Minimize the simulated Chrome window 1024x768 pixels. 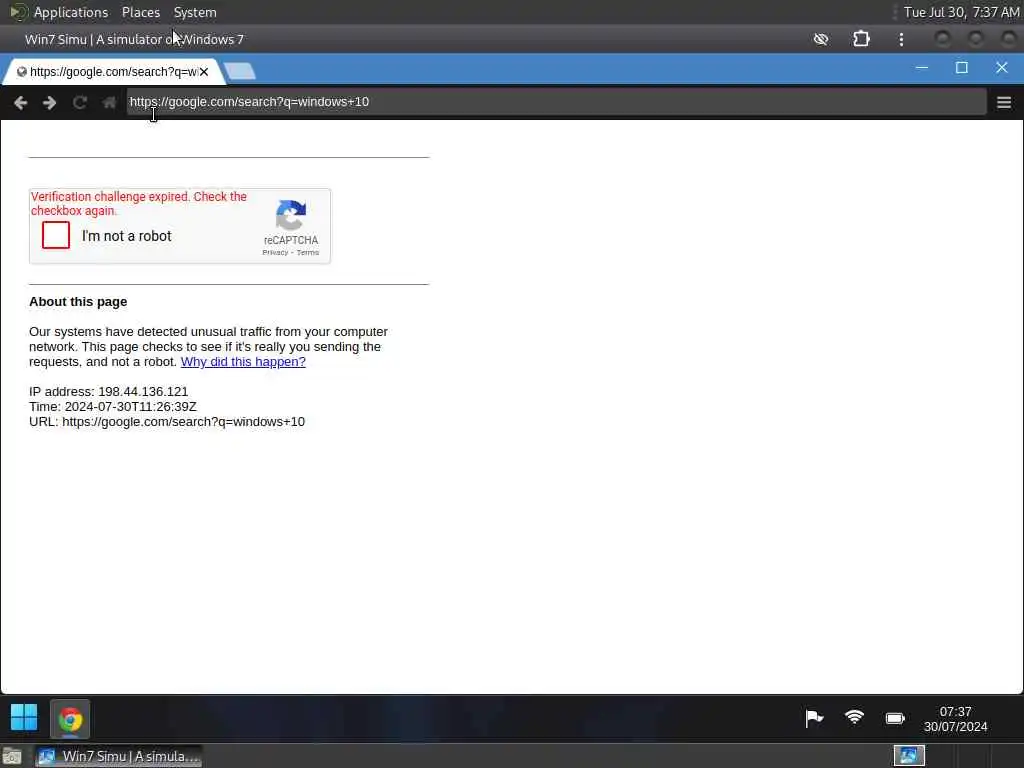(921, 68)
